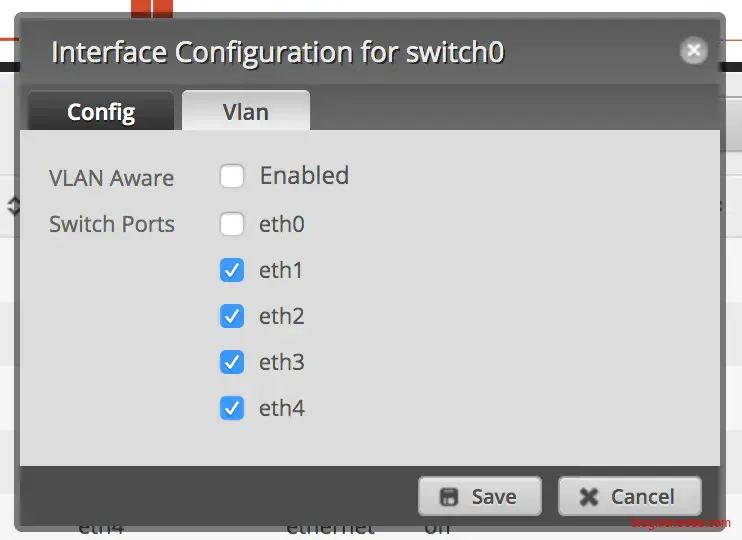The image size is (742, 540).
Task: Close the Interface Configuration dialog
Action: coord(693,51)
